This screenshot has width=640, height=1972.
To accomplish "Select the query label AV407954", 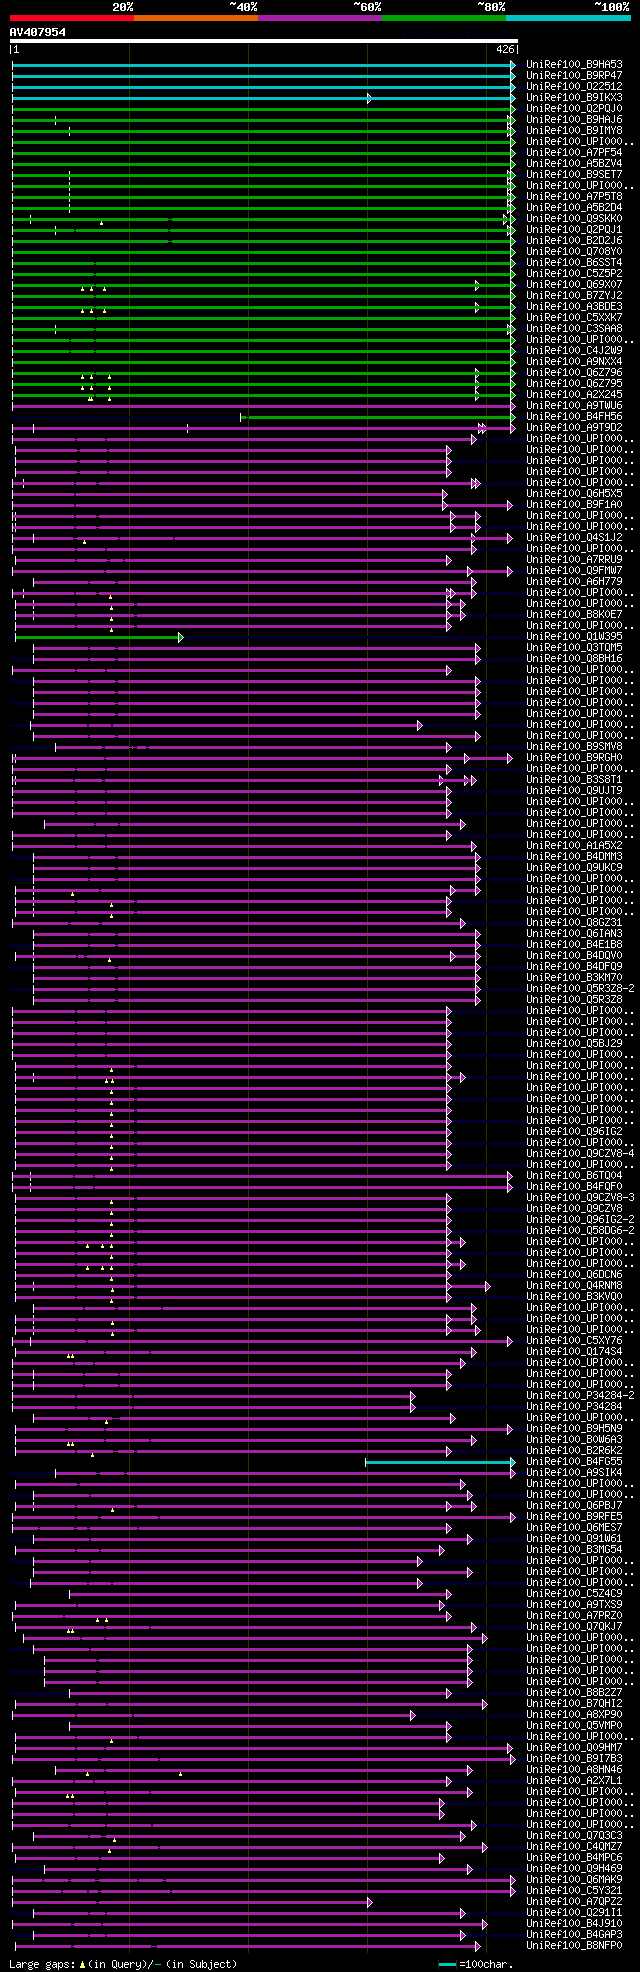I will (38, 32).
